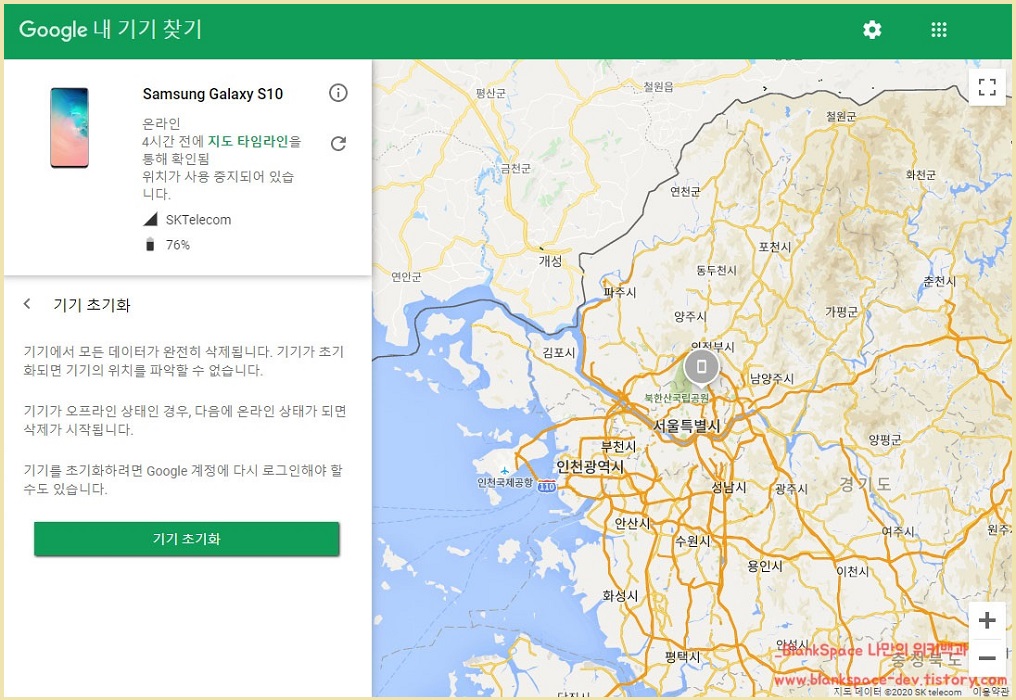Click 김포시 label on the map
1016x700 pixels.
(x=559, y=353)
